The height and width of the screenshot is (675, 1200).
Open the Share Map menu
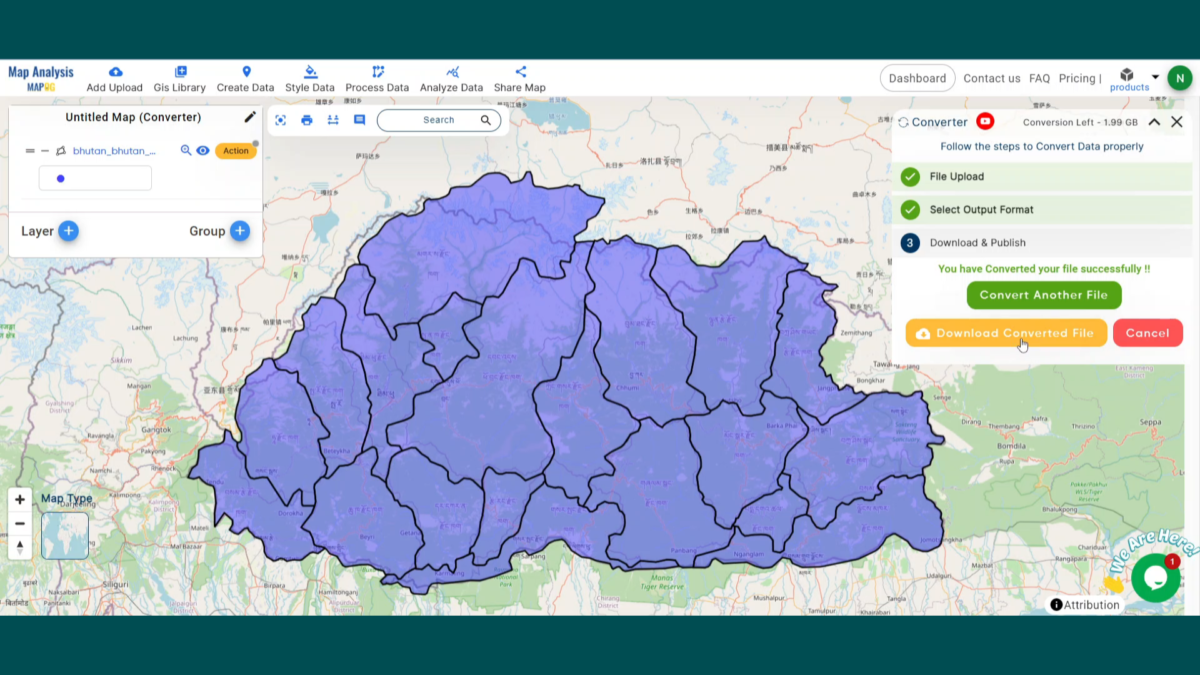tap(519, 77)
